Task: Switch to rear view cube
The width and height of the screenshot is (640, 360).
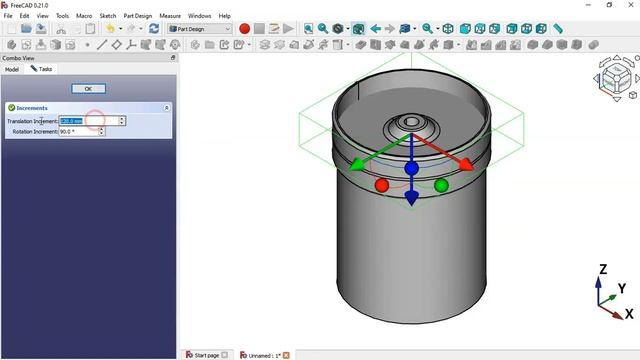Action: click(x=511, y=29)
